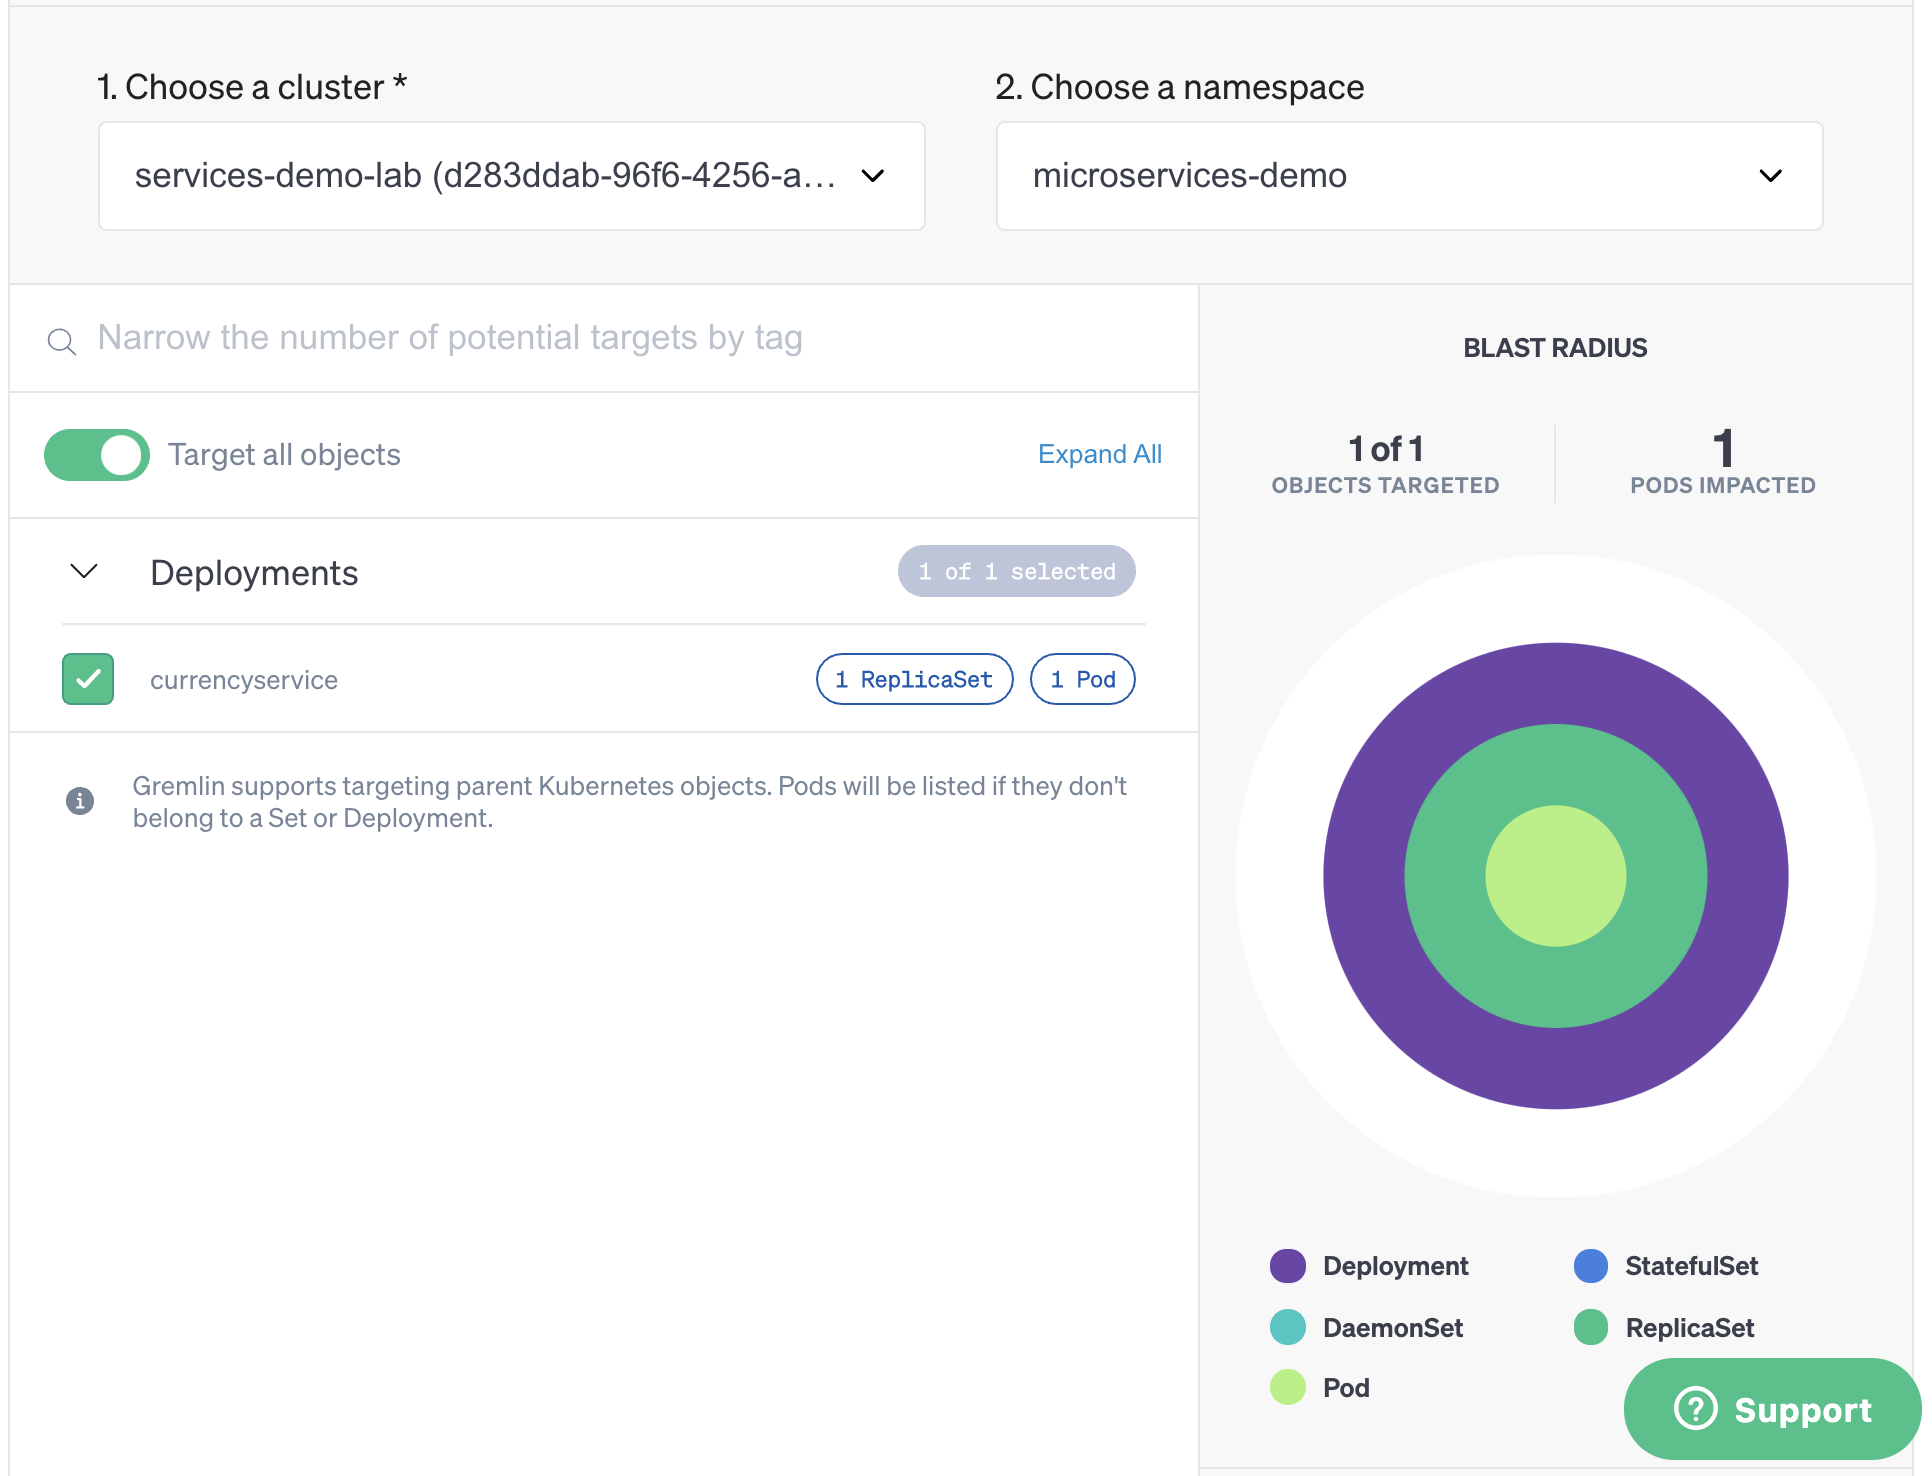
Task: Click the 1 Pod button for currencyservice
Action: [x=1082, y=679]
